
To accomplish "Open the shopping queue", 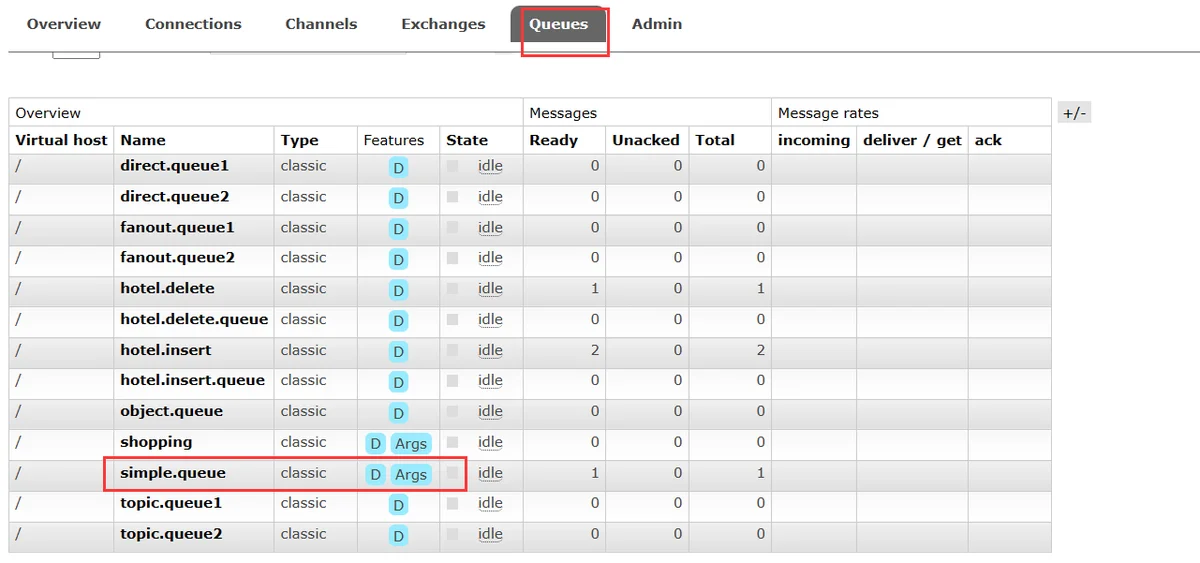I will pos(156,442).
